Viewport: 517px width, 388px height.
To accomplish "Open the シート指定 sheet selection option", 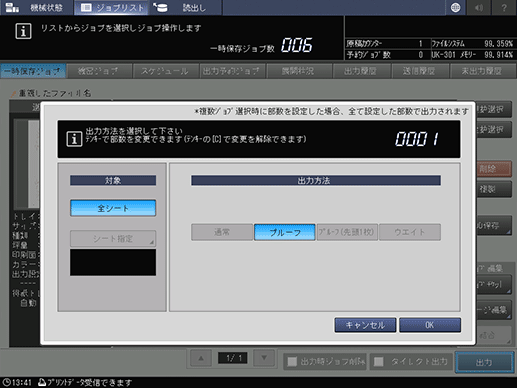I will pyautogui.click(x=113, y=238).
